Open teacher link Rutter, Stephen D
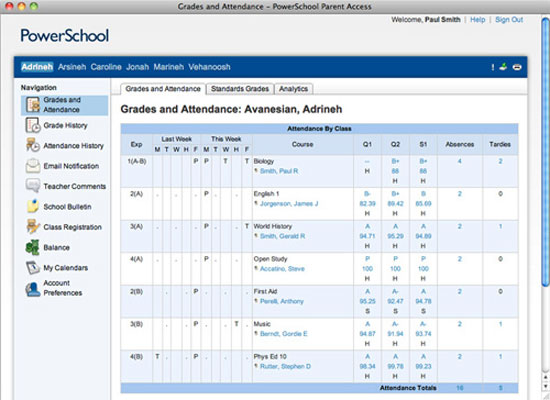 [x=285, y=366]
